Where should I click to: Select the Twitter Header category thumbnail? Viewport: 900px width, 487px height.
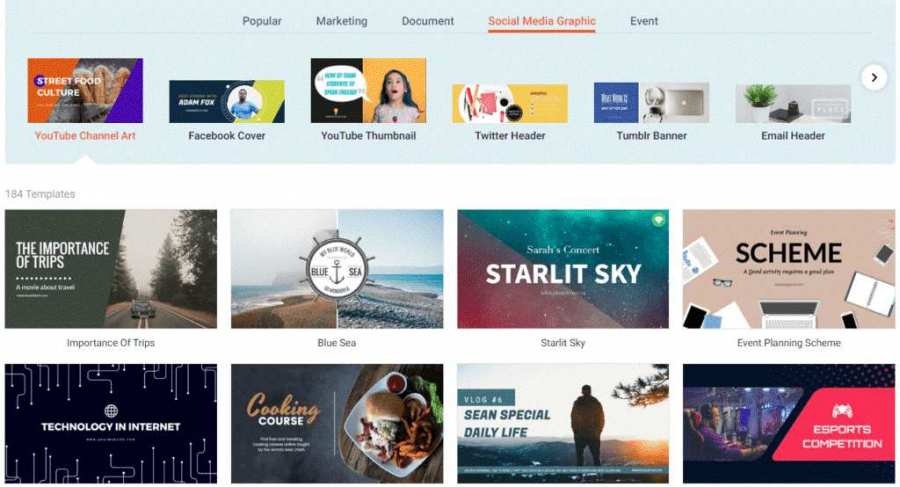point(510,103)
